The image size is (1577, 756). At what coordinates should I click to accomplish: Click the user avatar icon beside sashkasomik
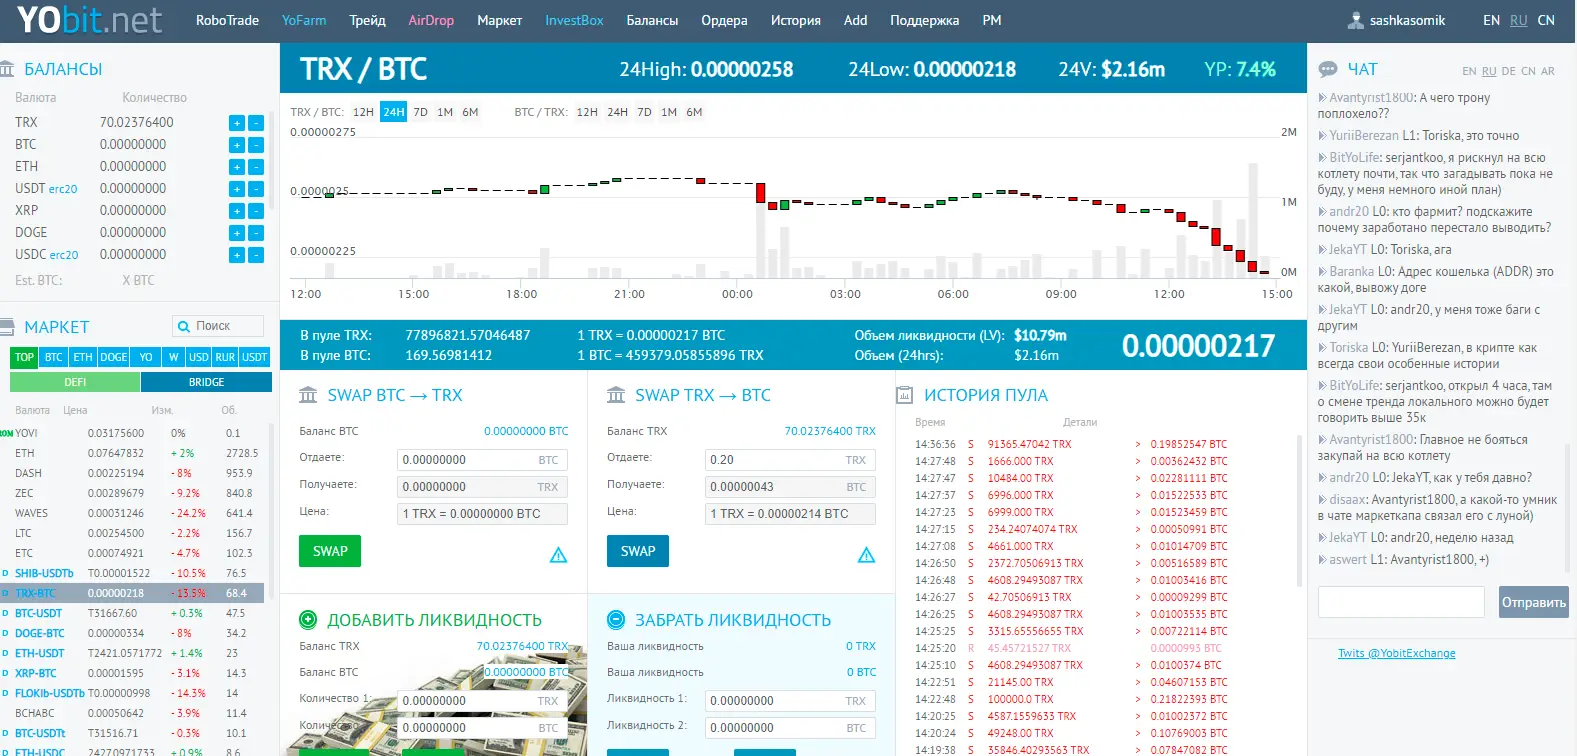[x=1356, y=20]
